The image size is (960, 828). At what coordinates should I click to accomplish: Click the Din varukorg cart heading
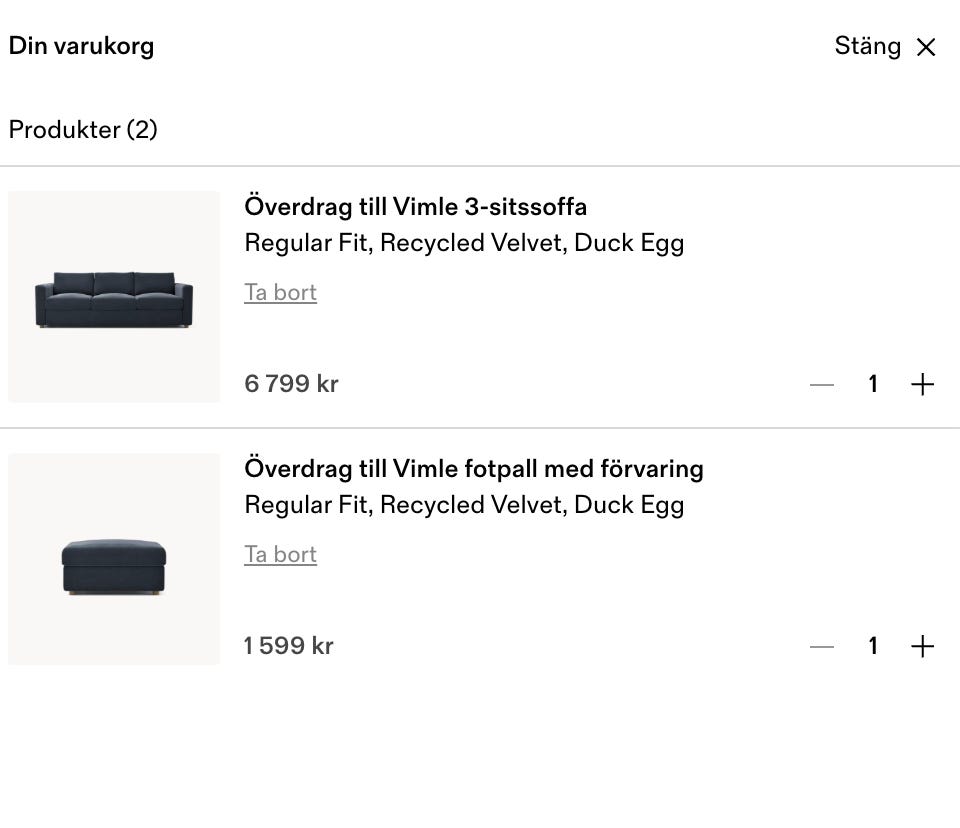(81, 46)
